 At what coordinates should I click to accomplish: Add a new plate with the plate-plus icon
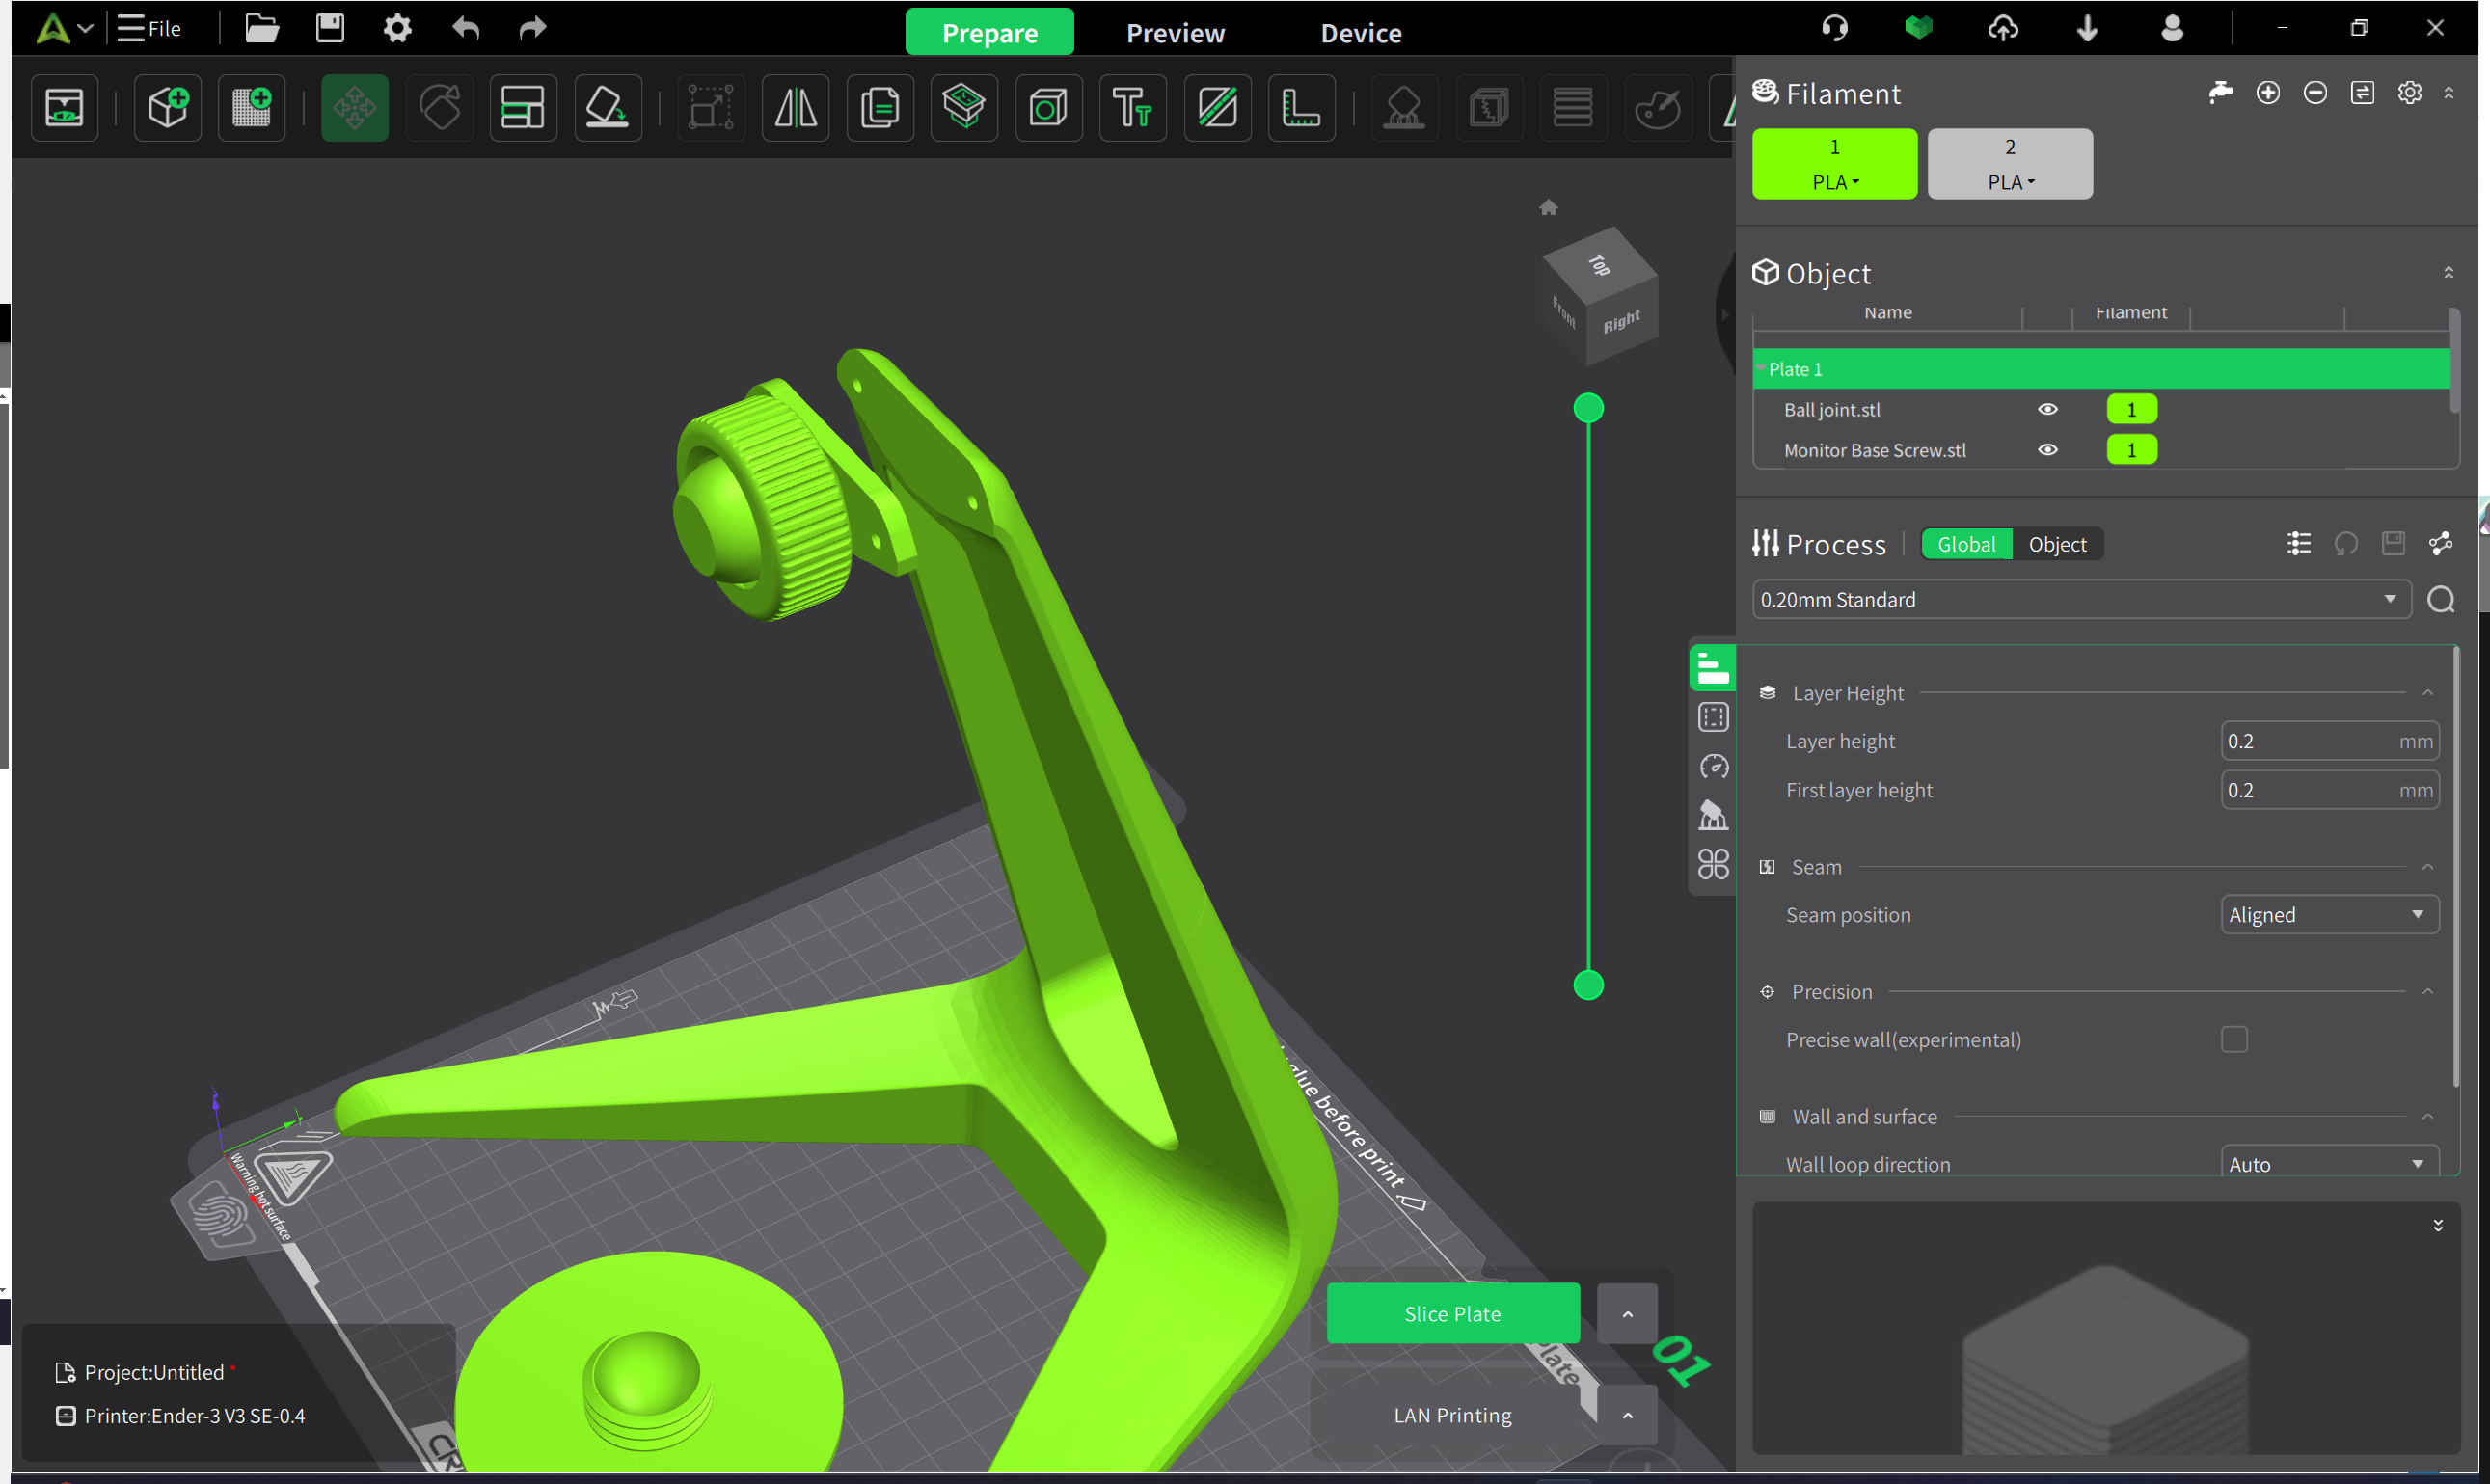[252, 107]
